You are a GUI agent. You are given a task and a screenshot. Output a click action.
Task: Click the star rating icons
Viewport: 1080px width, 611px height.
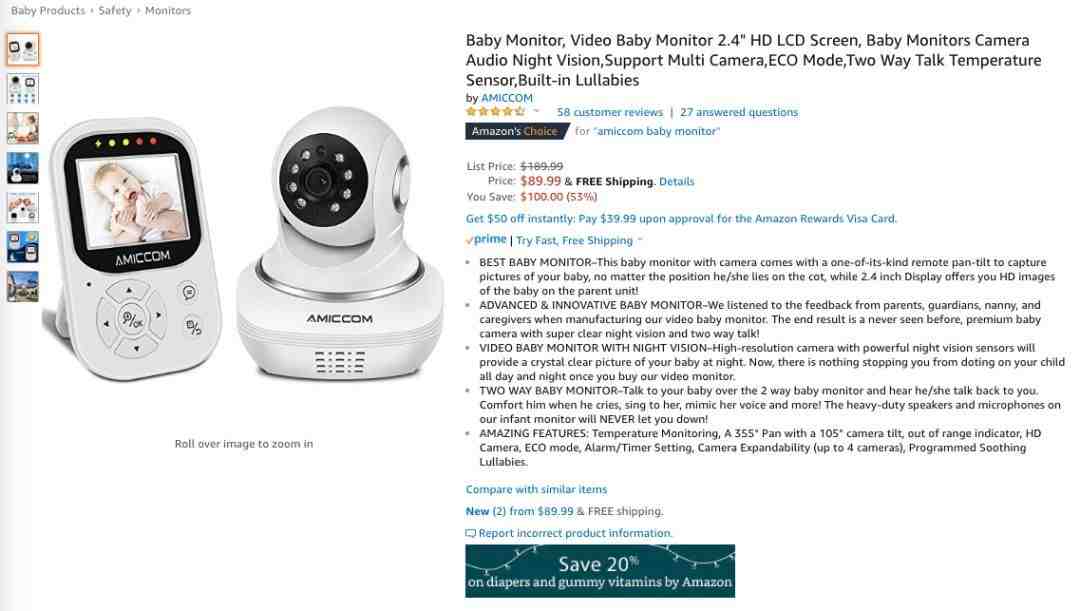tap(495, 112)
